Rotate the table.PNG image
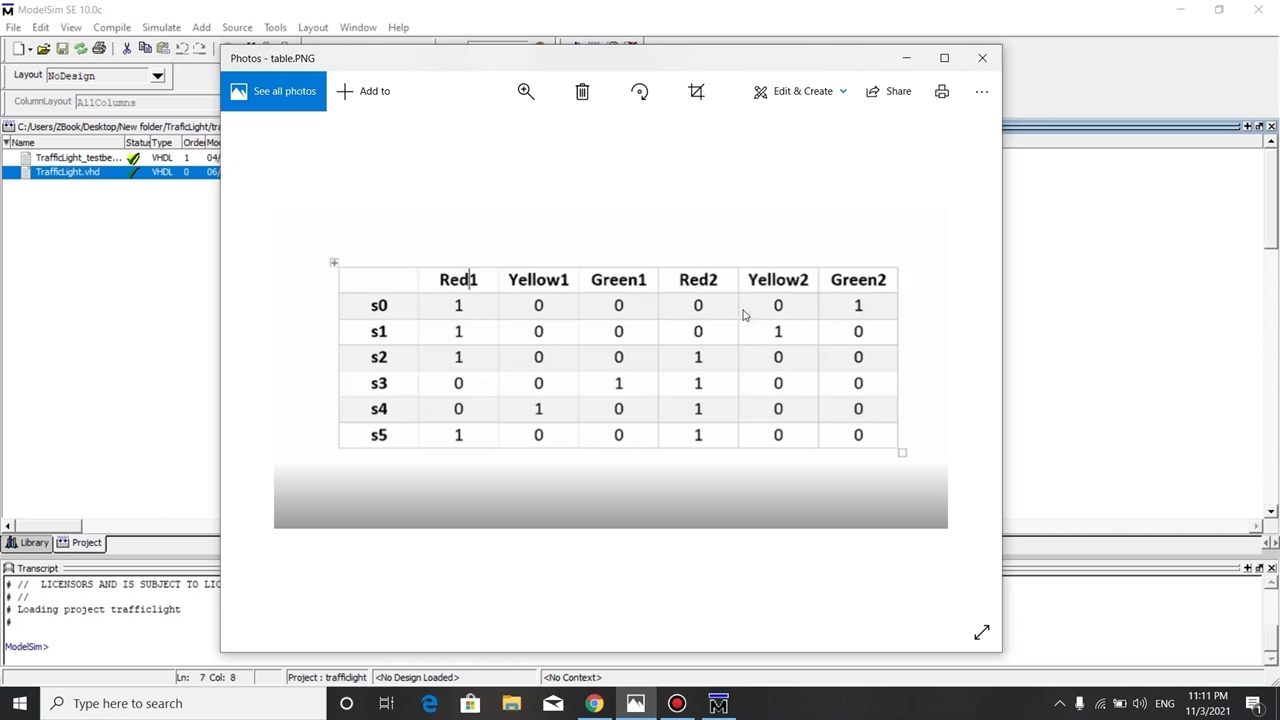Screen dimensions: 1280x720 click(640, 91)
